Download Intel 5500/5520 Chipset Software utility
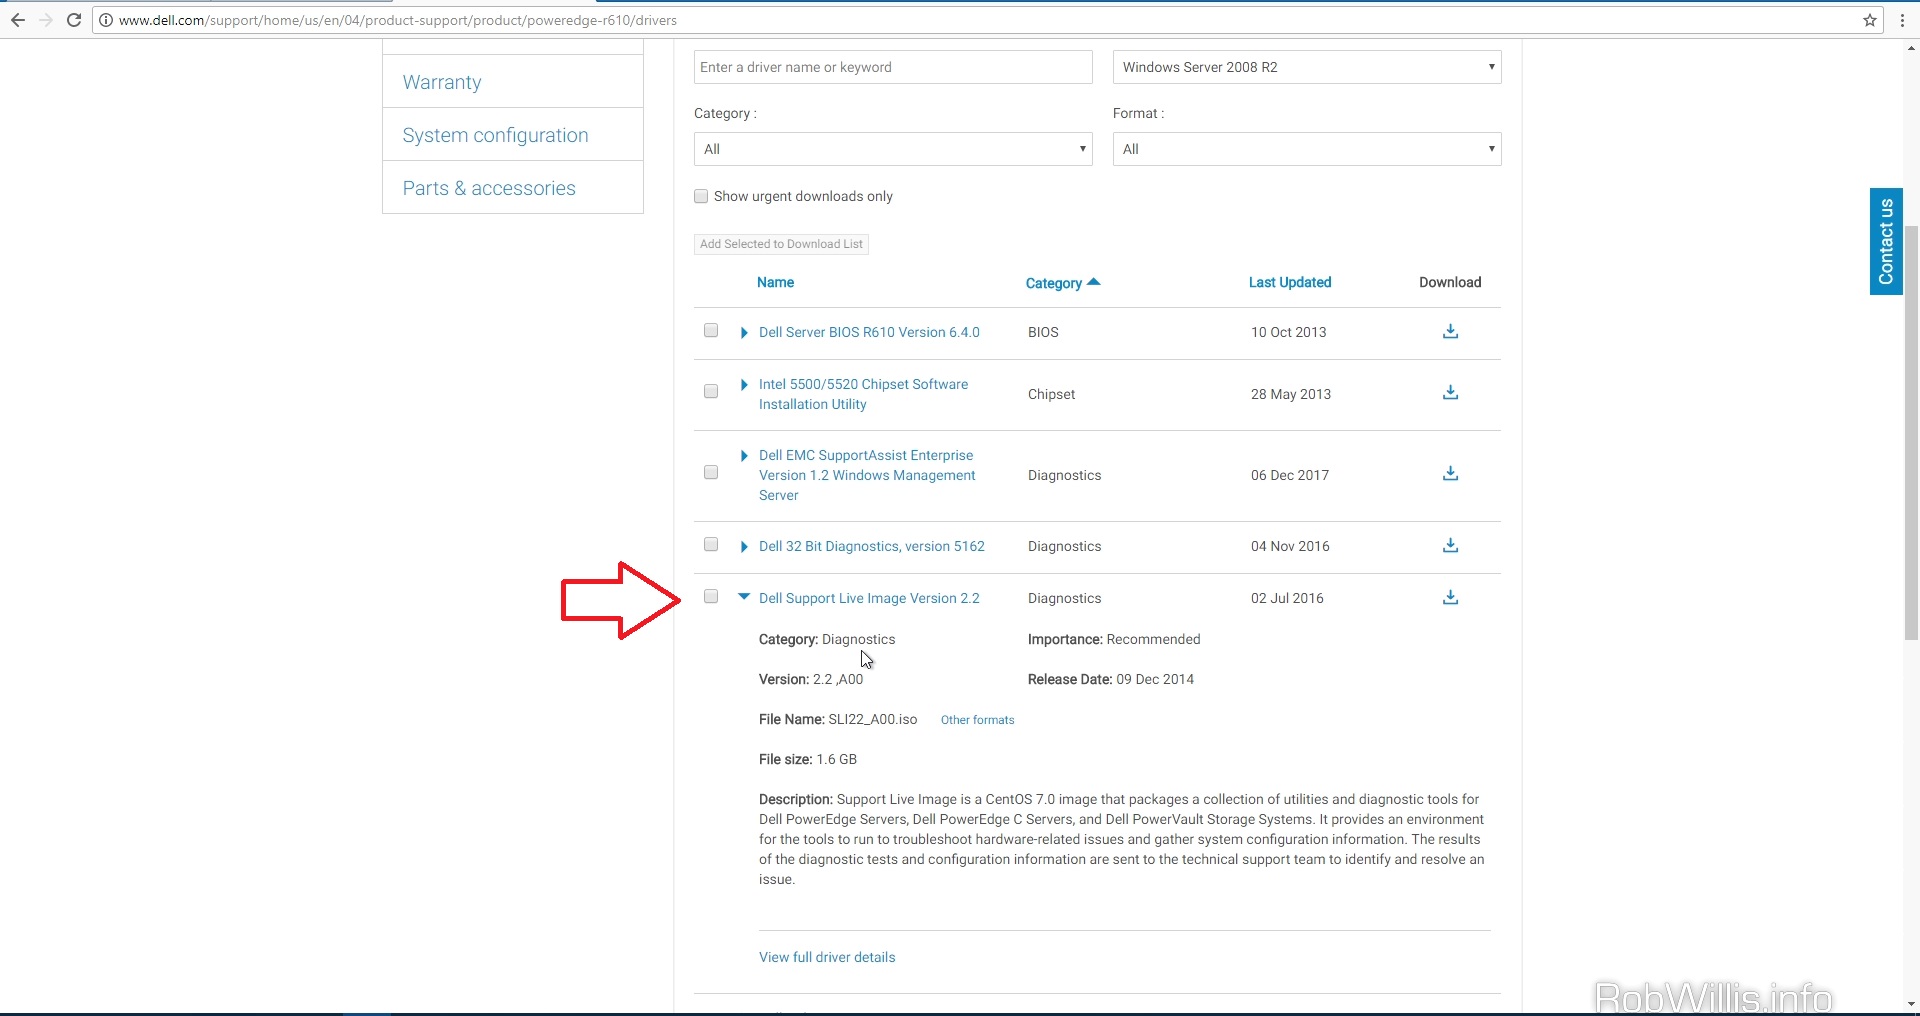The image size is (1920, 1016). pos(1450,392)
